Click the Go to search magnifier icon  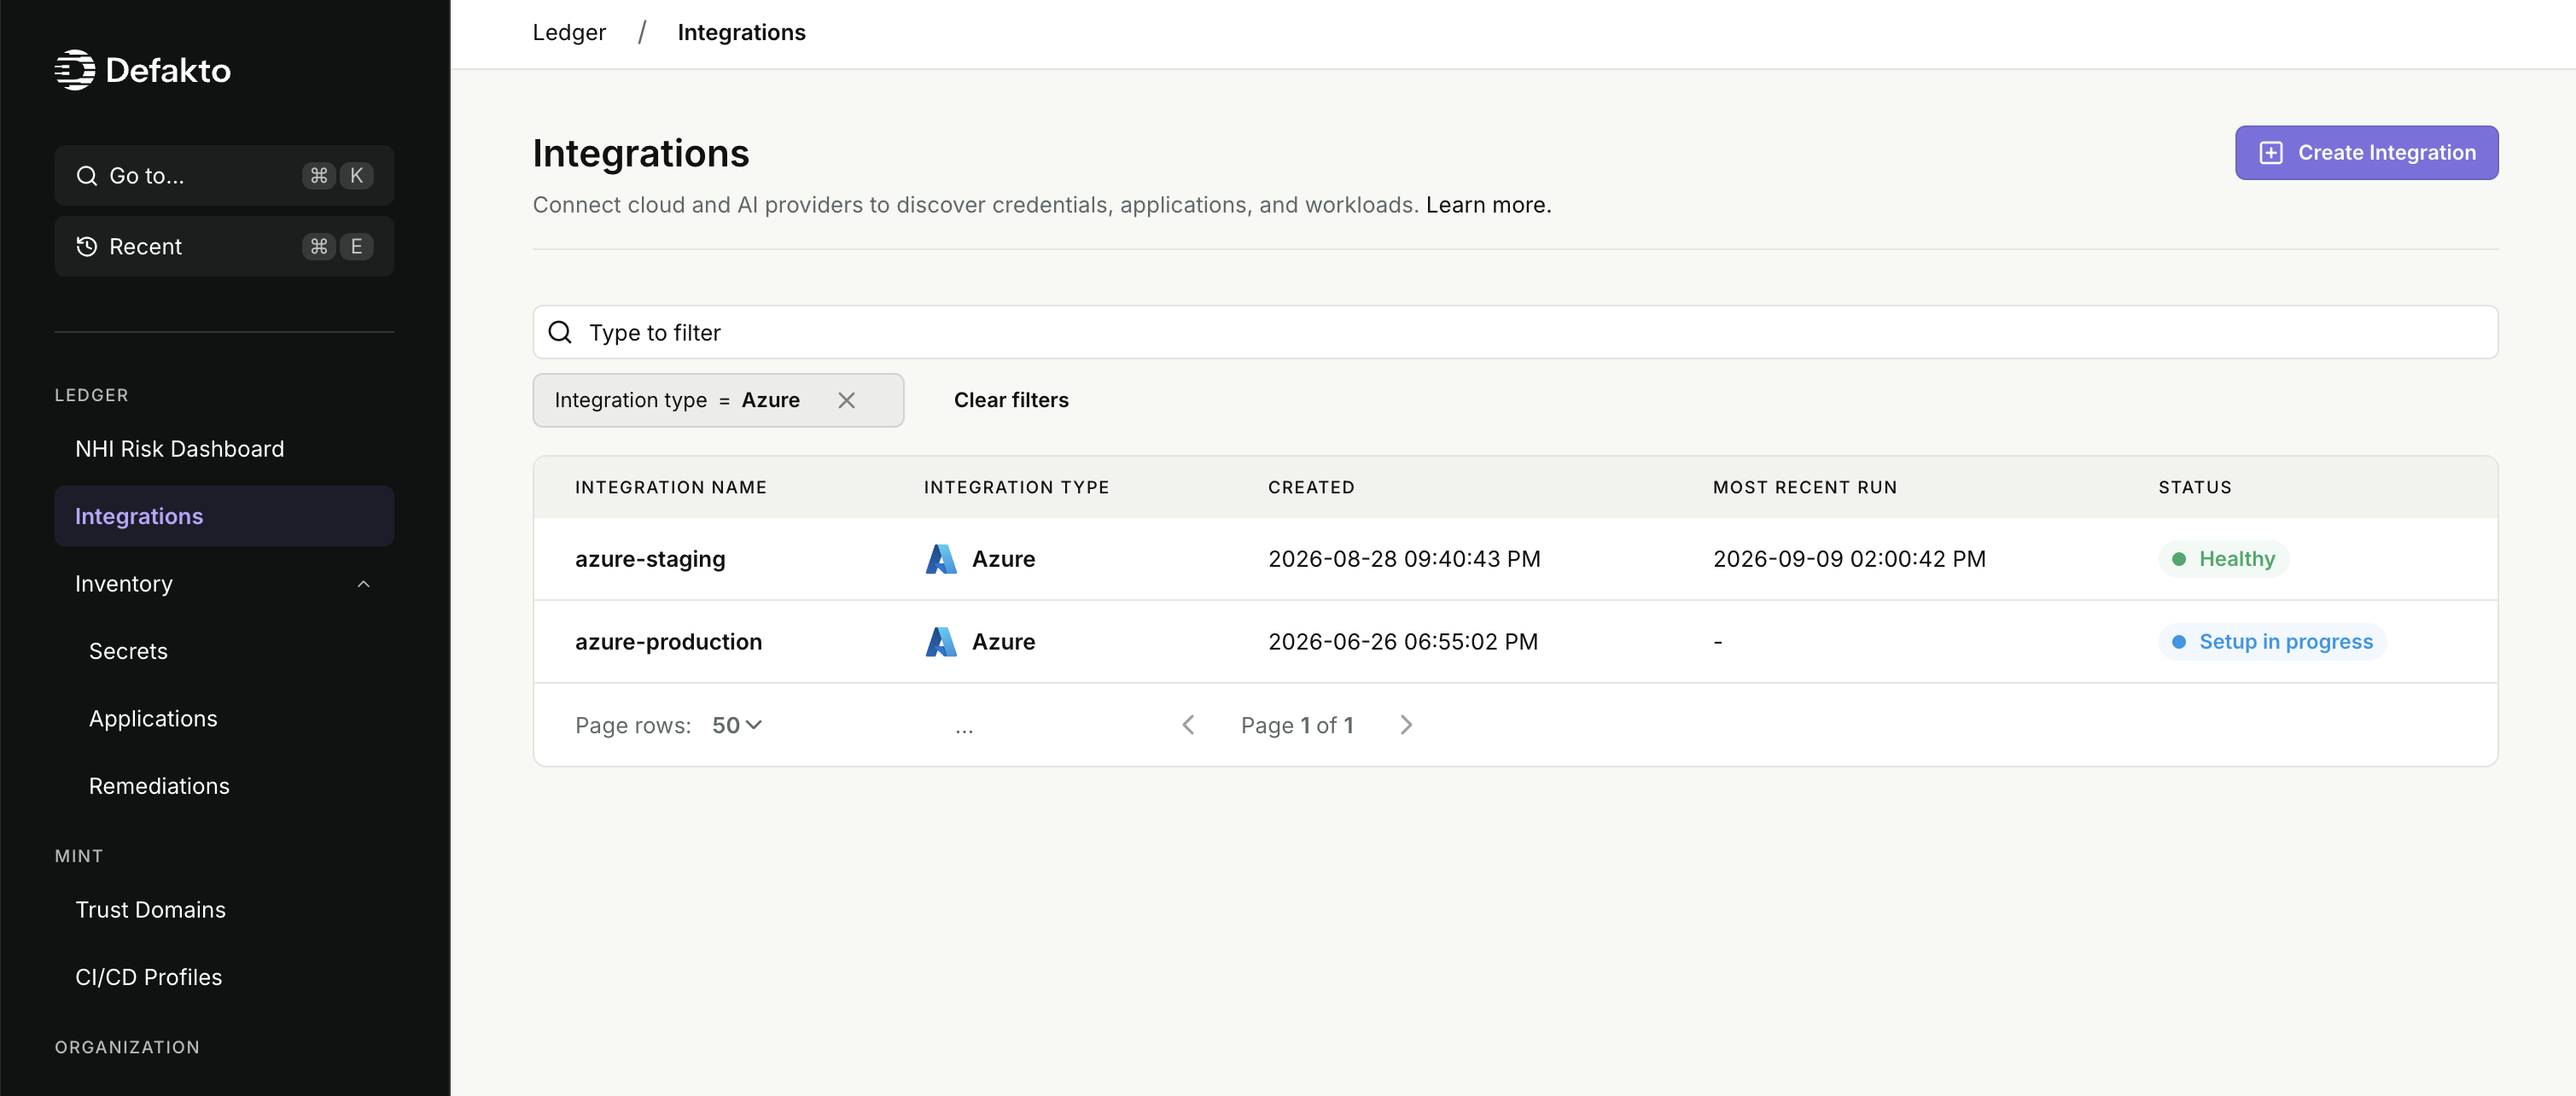point(87,176)
